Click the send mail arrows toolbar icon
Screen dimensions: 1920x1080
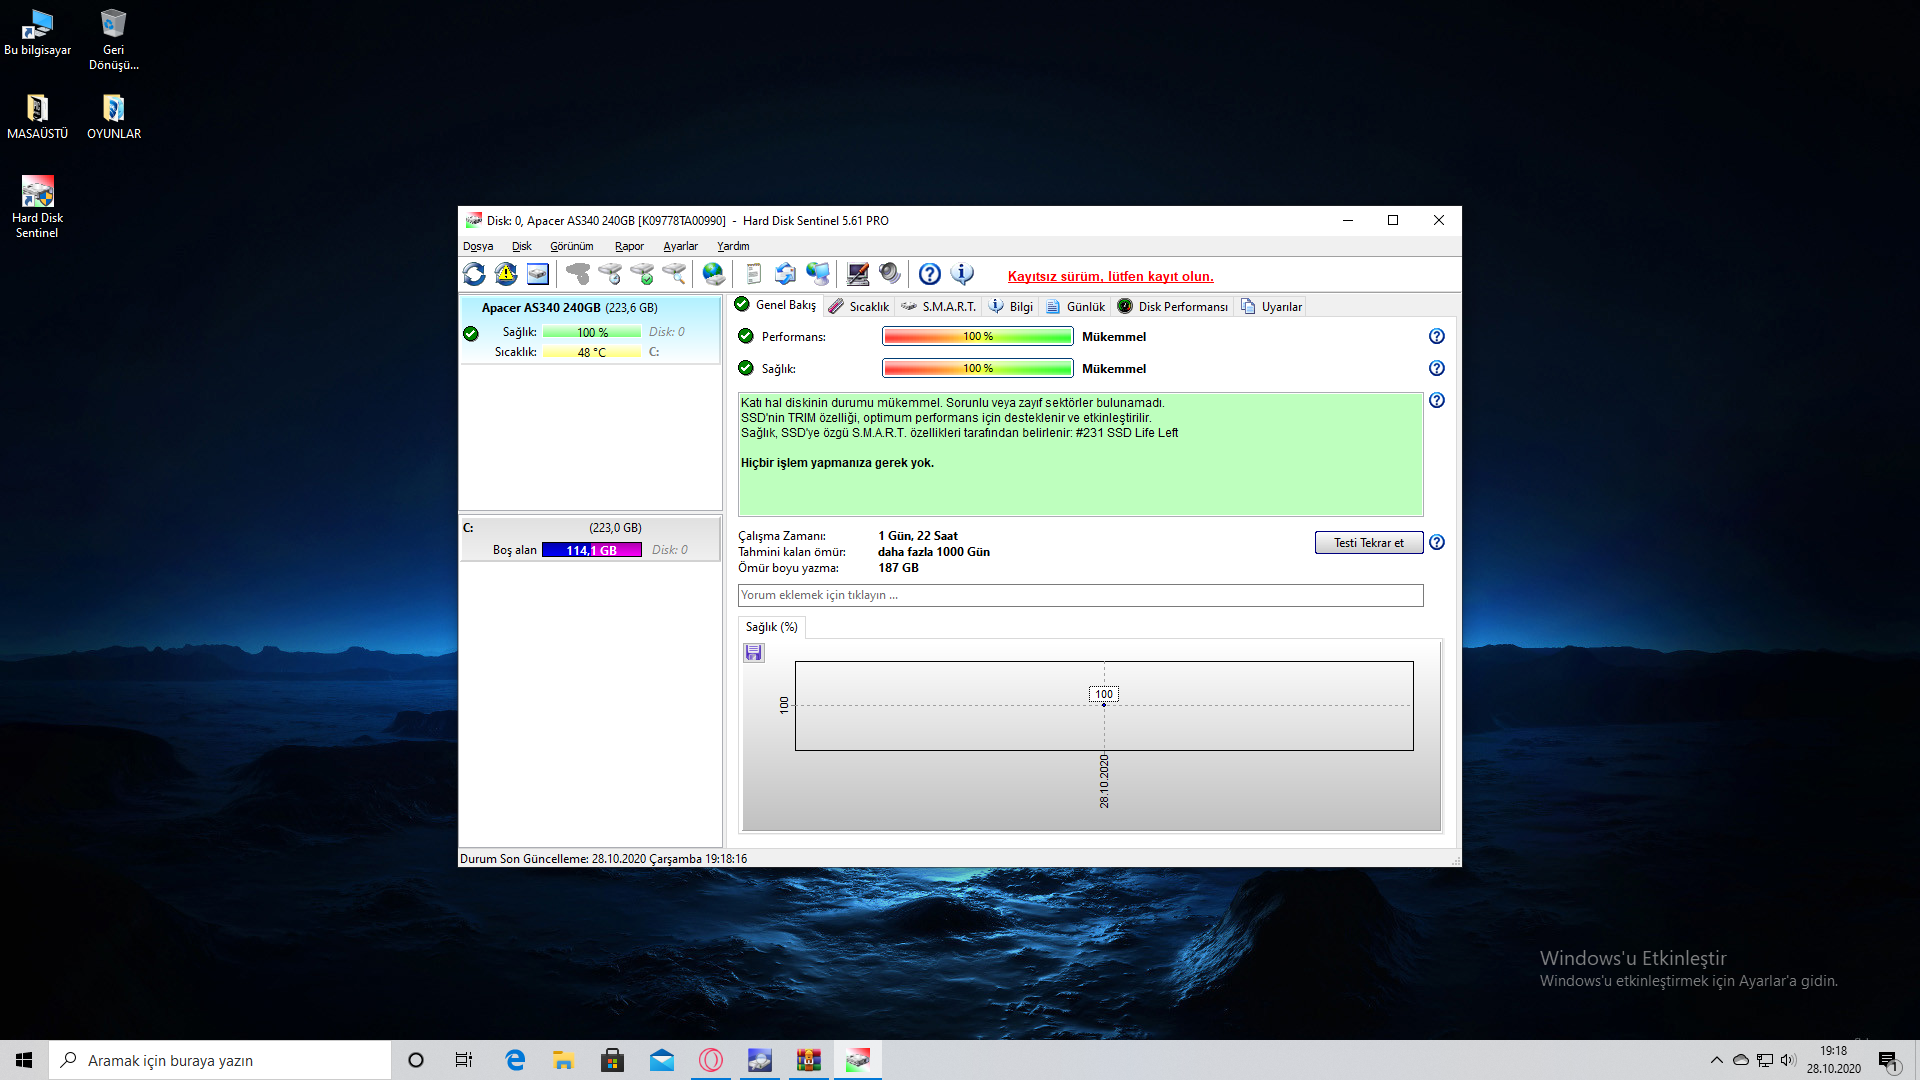click(786, 274)
